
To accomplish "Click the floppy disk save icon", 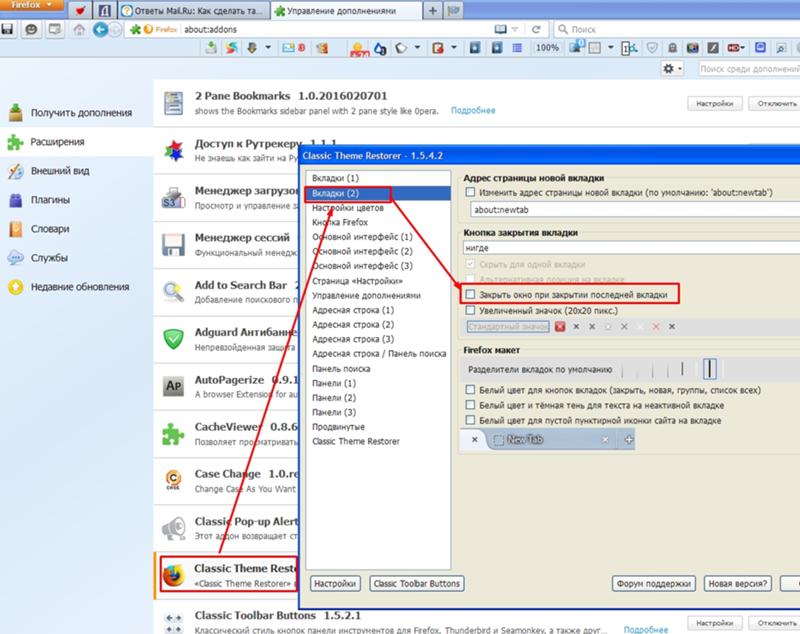I will 8,30.
